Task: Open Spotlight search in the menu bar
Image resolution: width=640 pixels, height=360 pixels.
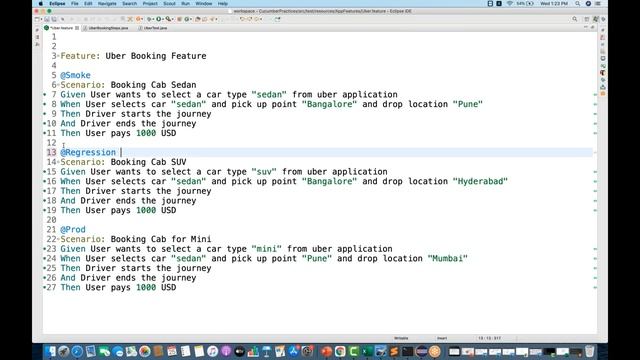Action: pos(578,4)
